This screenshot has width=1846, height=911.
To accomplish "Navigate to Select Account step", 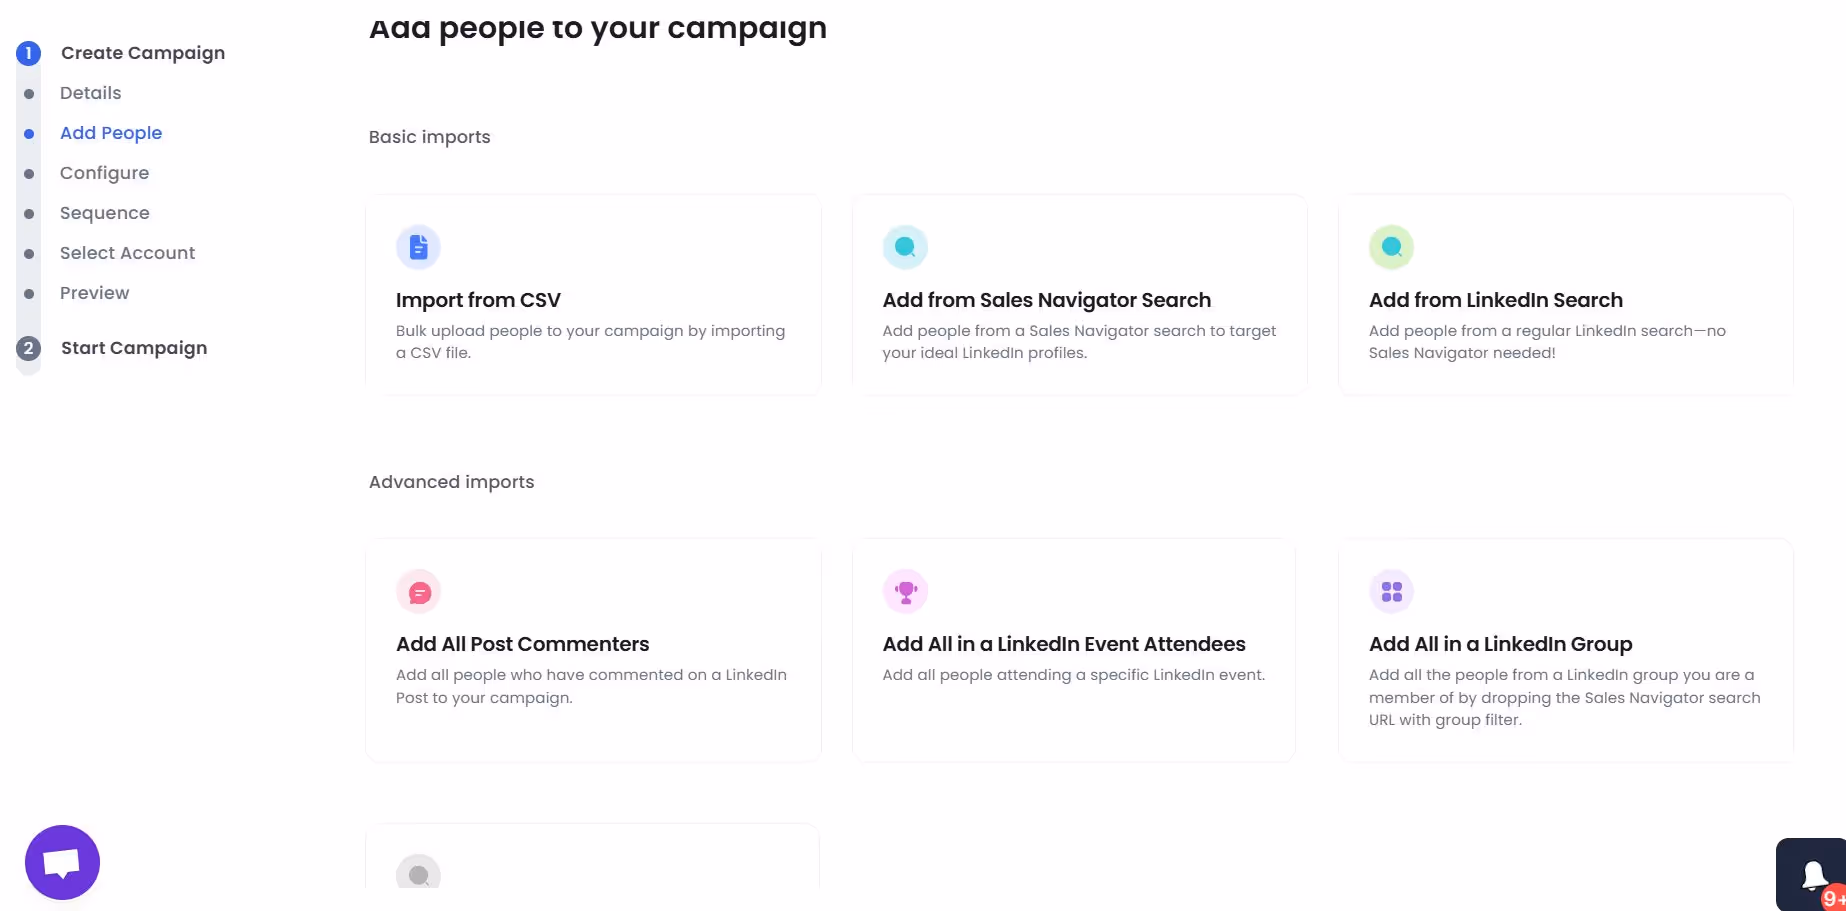I will [127, 252].
